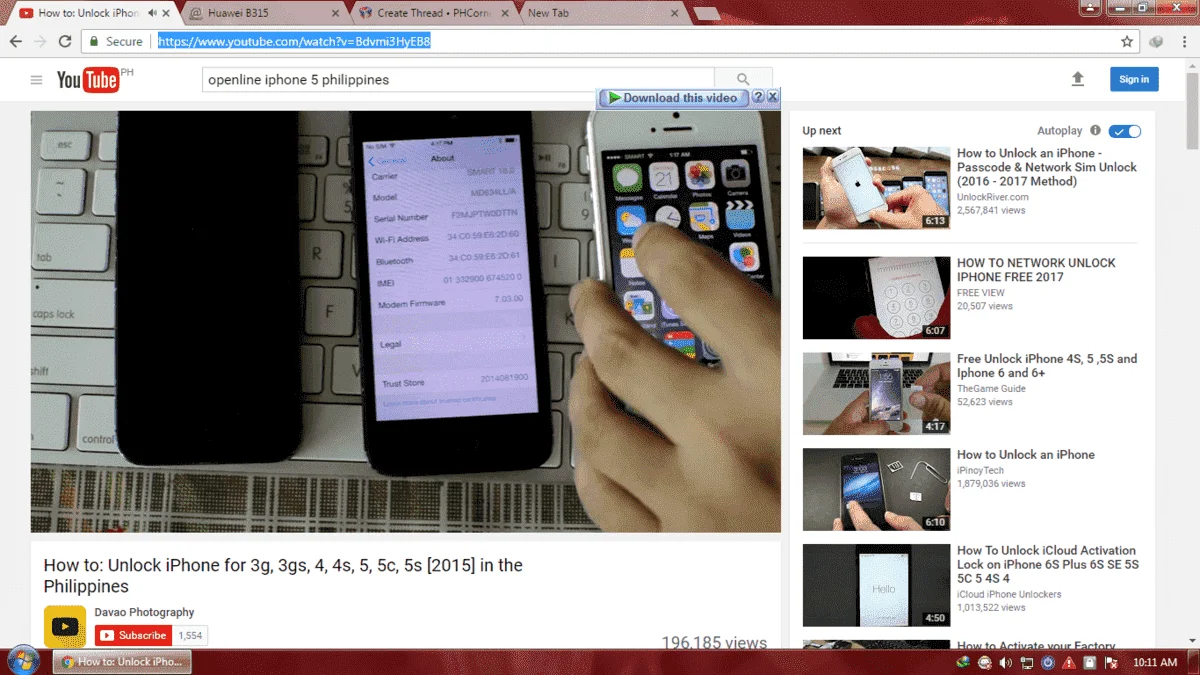Click the 4:17 duration video thumbnail
The width and height of the screenshot is (1200, 675).
pyautogui.click(x=876, y=394)
